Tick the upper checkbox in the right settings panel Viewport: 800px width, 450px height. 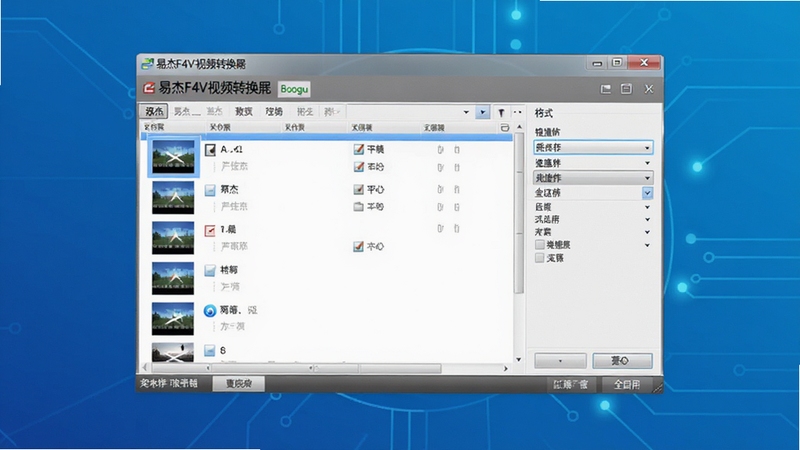[539, 245]
